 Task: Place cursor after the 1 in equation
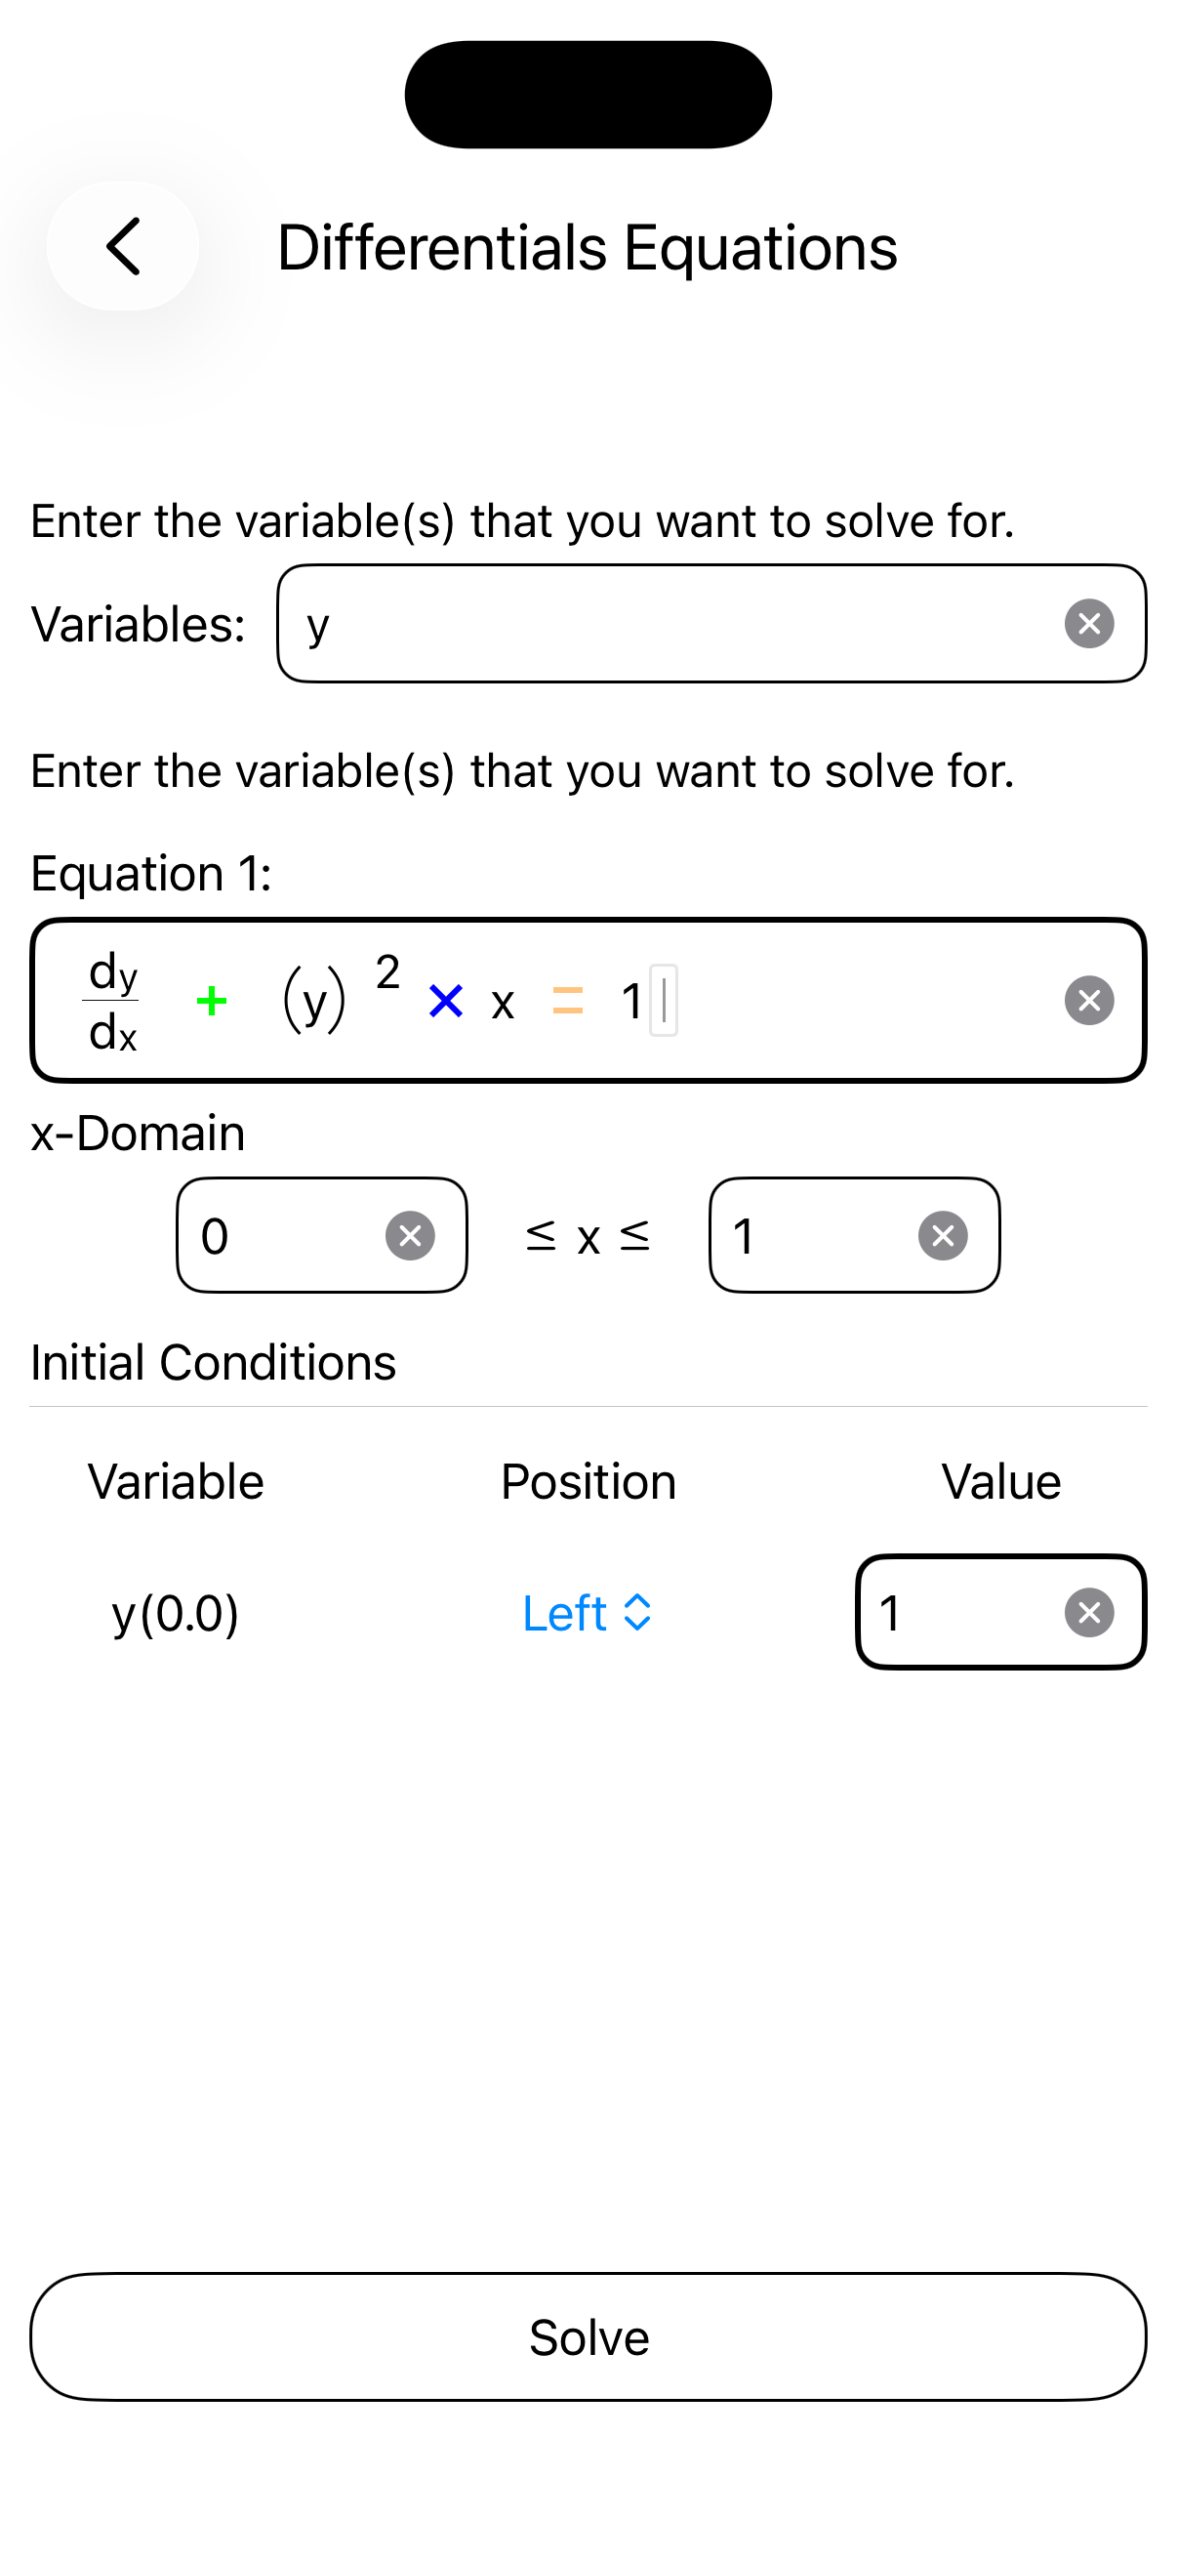pos(664,1001)
